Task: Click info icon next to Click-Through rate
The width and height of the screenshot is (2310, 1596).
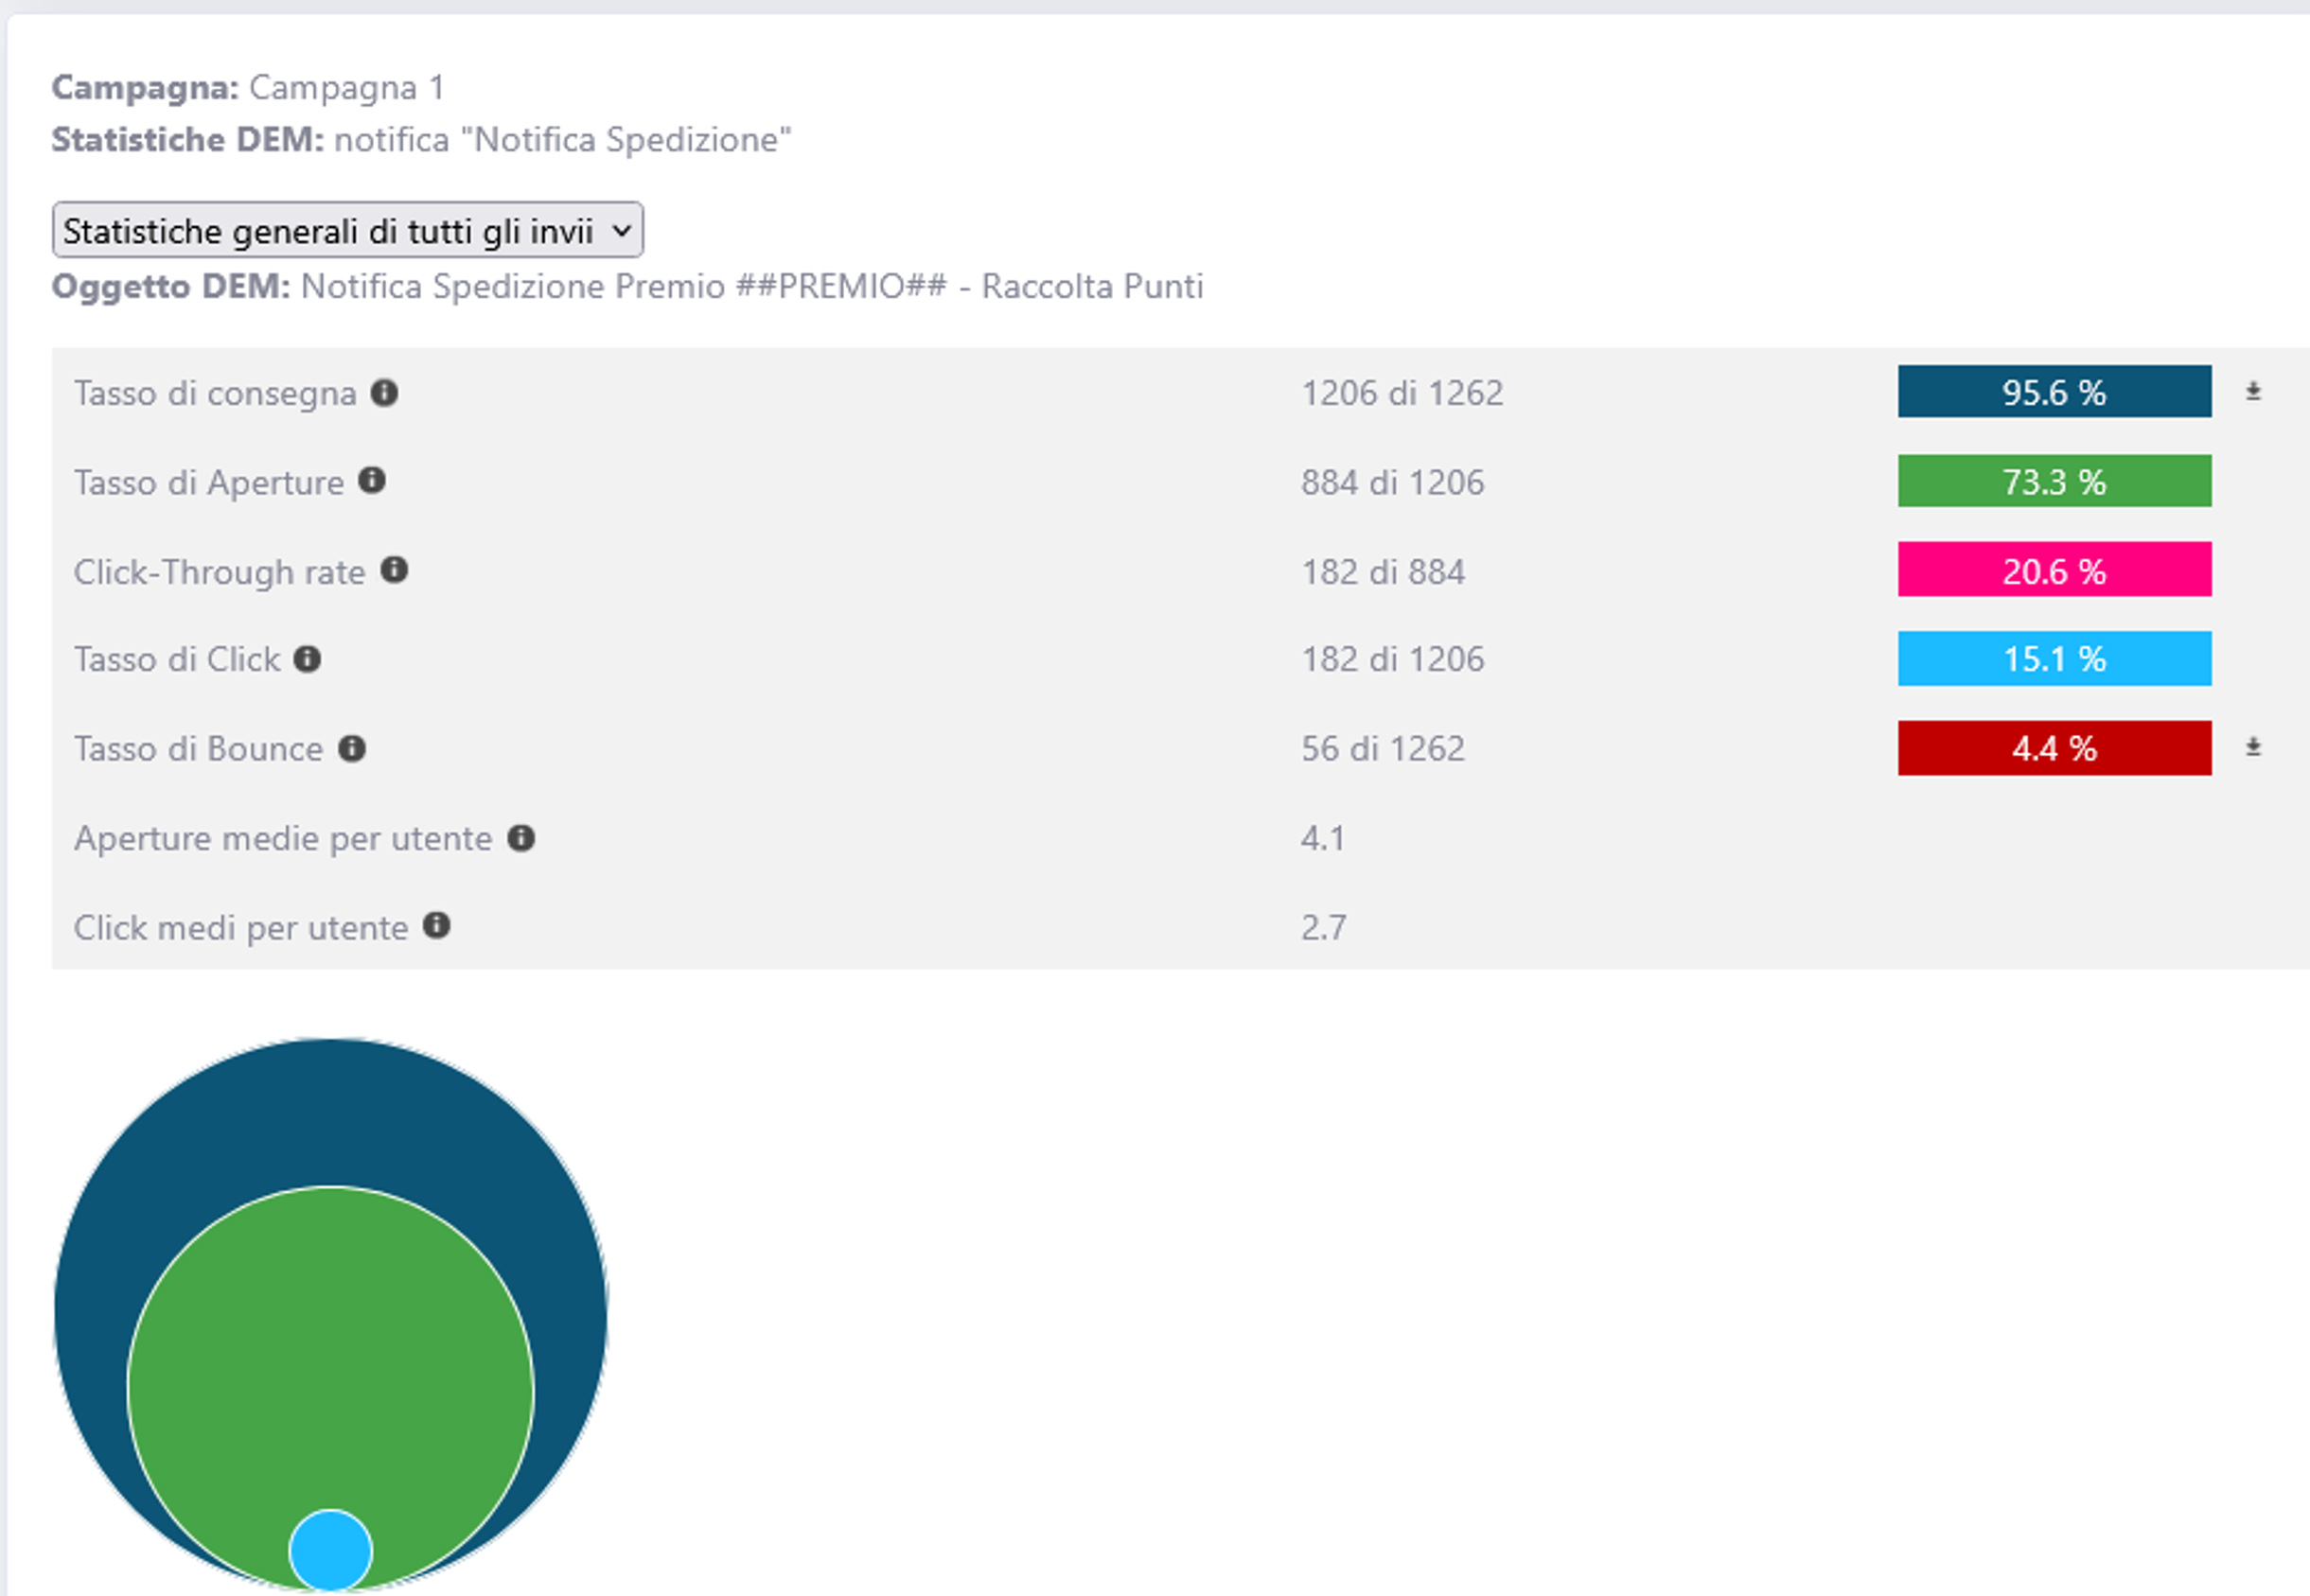Action: 395,570
